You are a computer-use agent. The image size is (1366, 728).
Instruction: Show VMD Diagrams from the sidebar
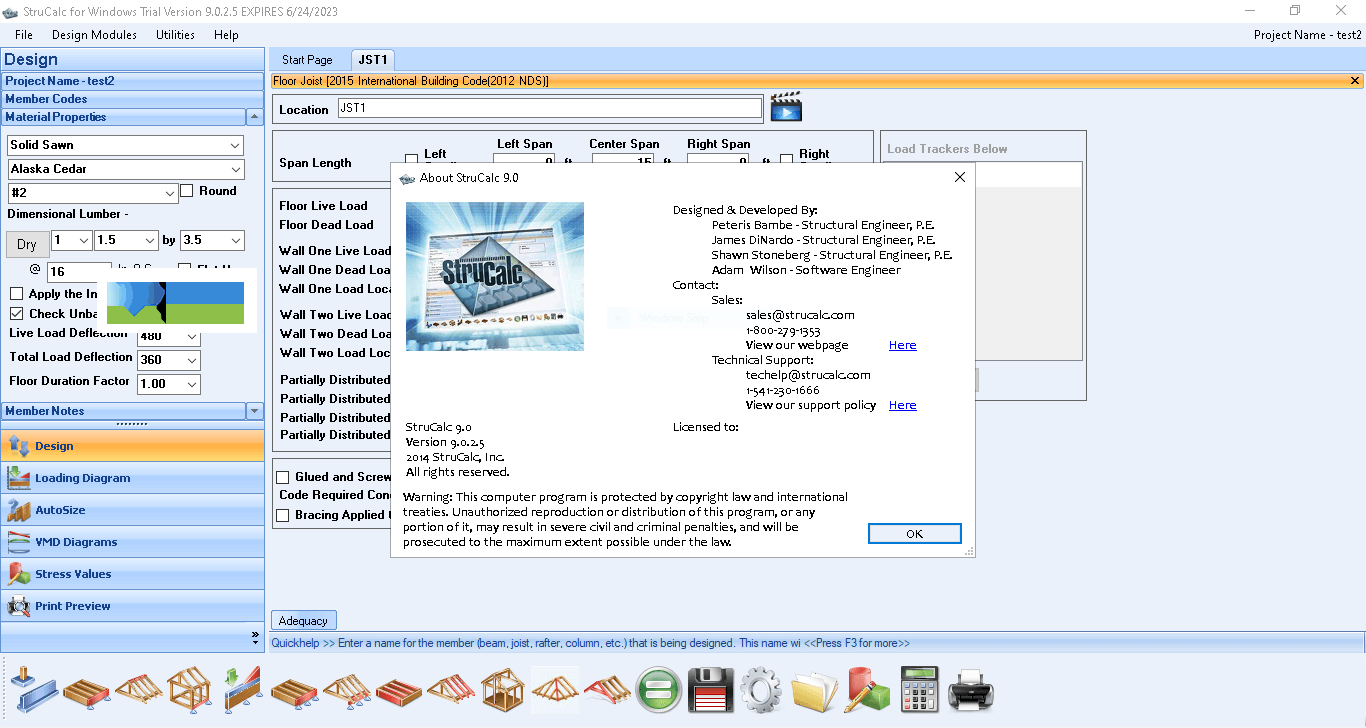click(132, 542)
